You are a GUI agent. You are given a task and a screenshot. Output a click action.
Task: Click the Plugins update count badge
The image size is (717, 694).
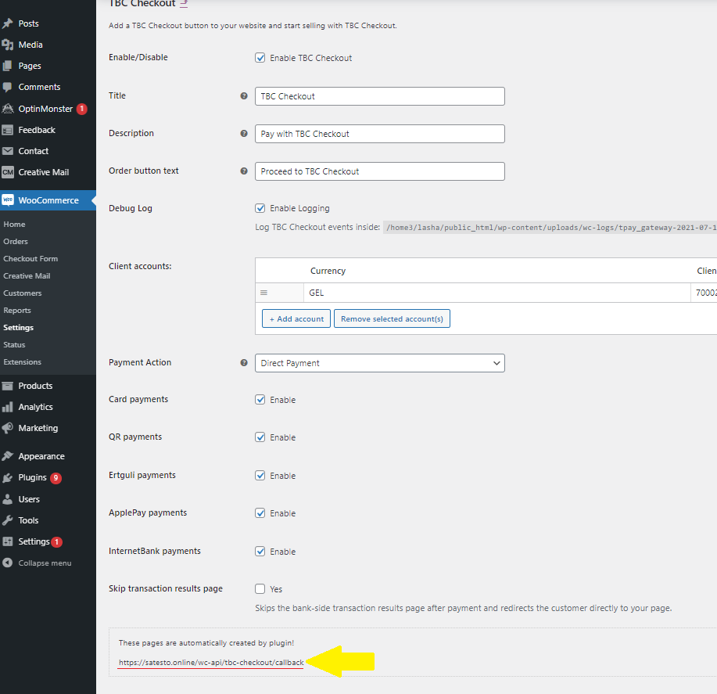point(56,478)
